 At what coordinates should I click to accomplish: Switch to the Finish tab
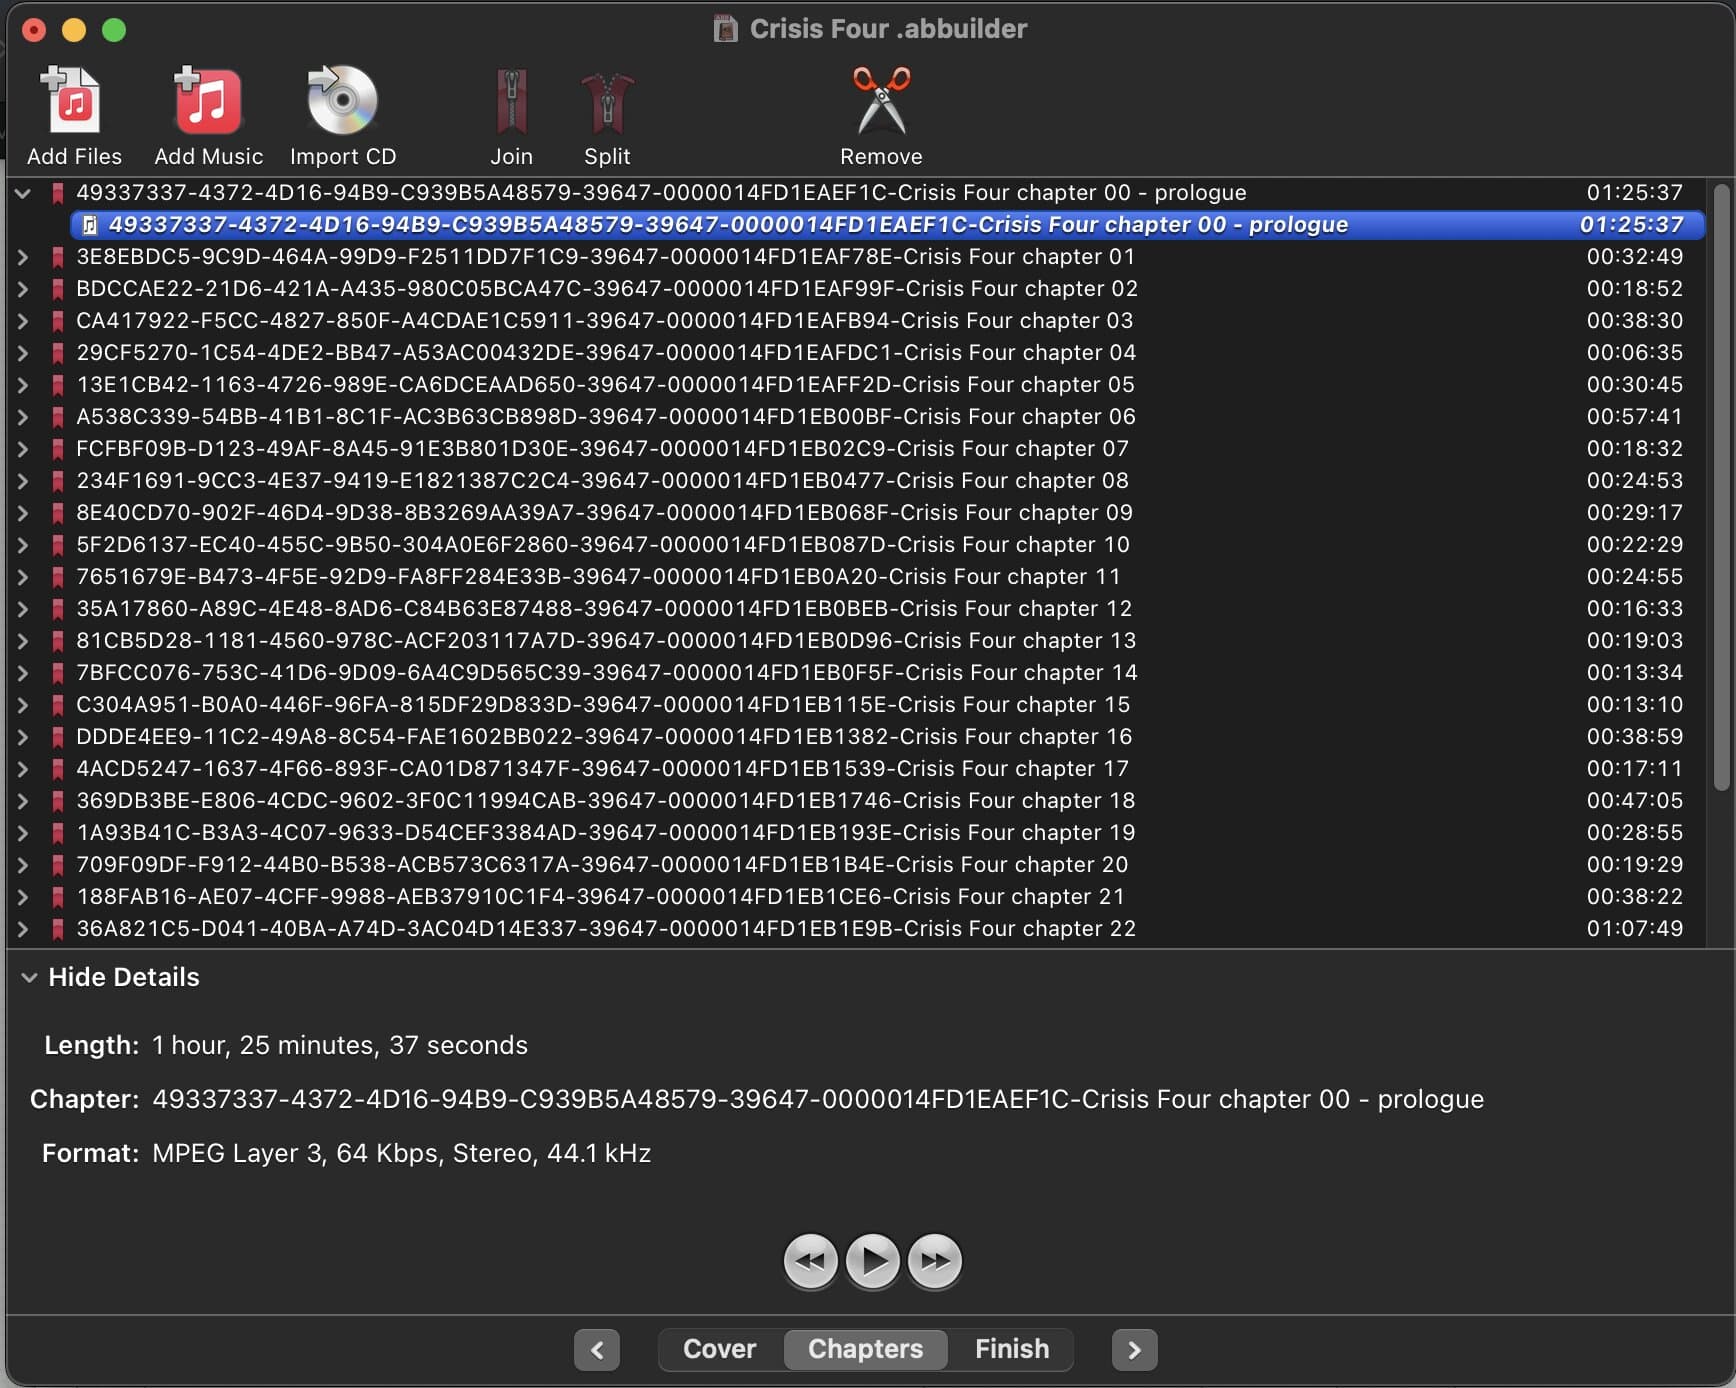pos(1011,1349)
